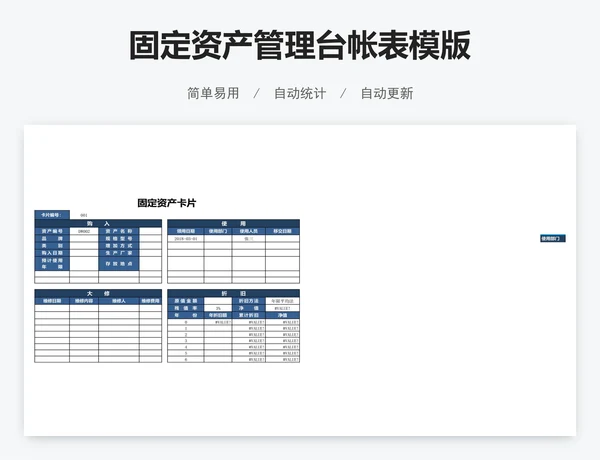Click the empty cell beside 品牌
The image size is (600, 460).
coord(84,238)
